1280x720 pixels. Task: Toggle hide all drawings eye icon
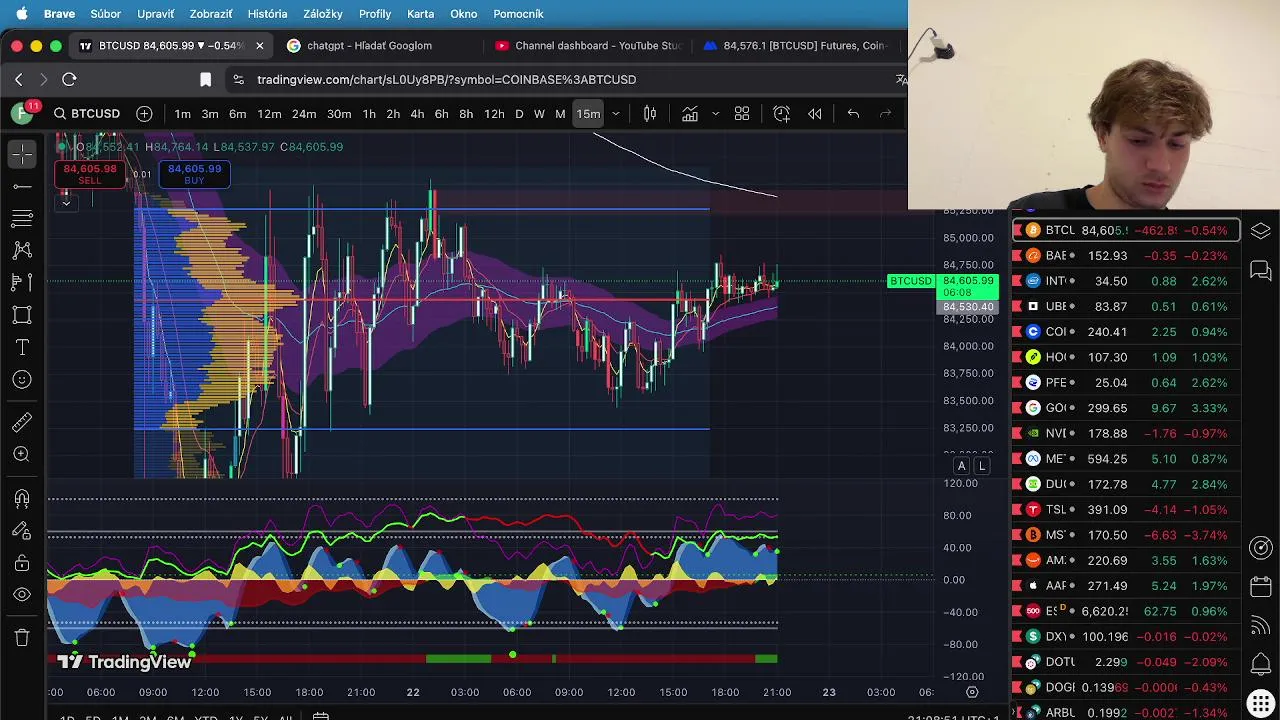point(22,595)
